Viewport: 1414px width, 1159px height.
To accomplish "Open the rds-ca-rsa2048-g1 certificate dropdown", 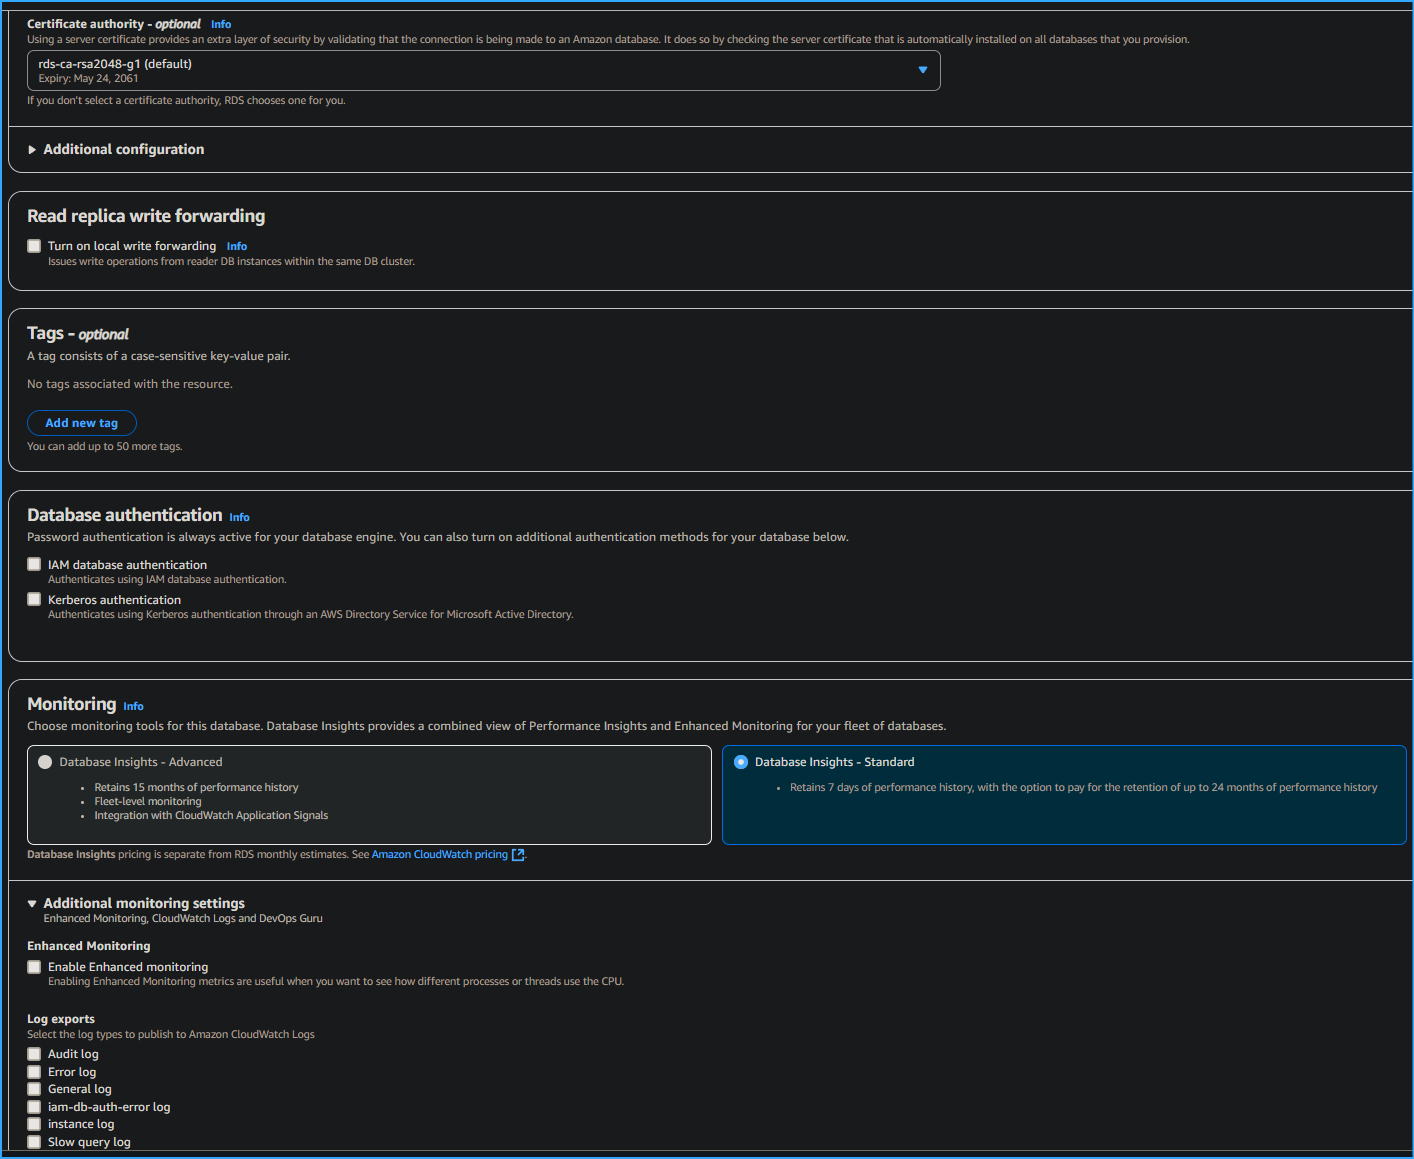I will pyautogui.click(x=483, y=70).
